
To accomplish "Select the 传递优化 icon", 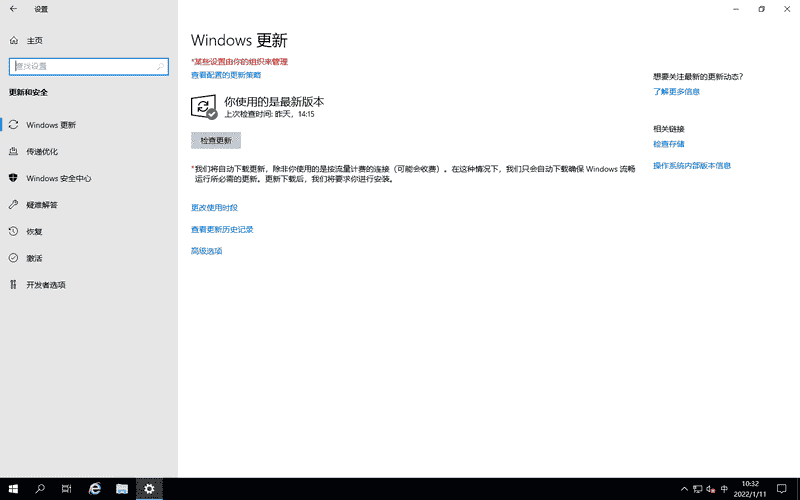I will [14, 151].
